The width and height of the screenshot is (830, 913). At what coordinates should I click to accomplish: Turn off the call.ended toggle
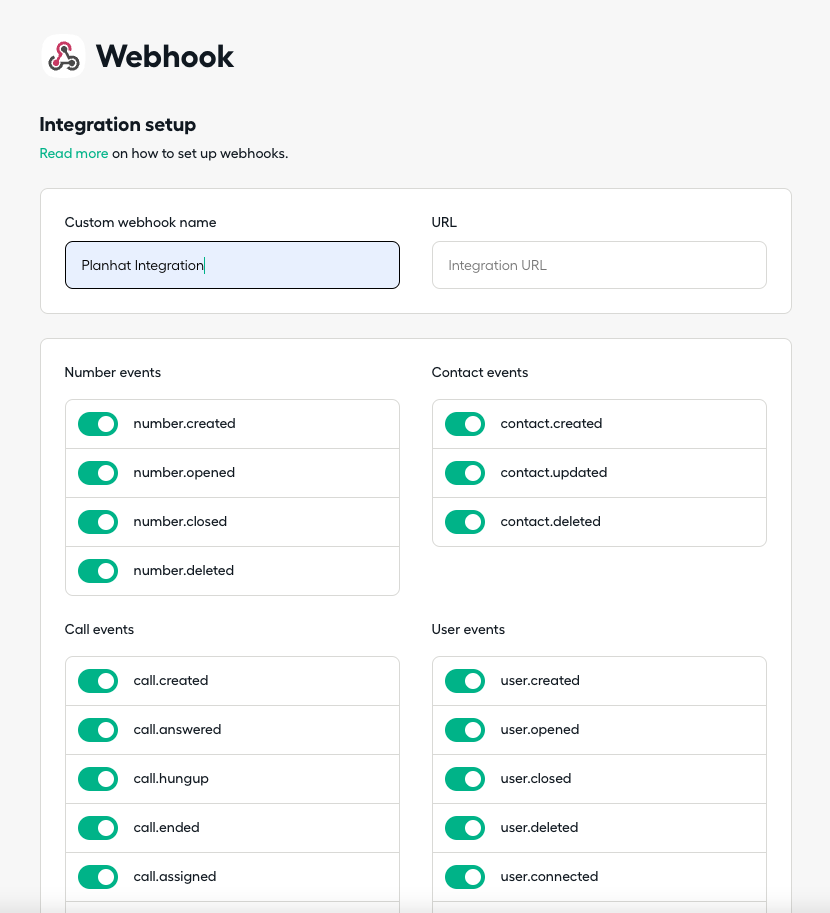(98, 827)
